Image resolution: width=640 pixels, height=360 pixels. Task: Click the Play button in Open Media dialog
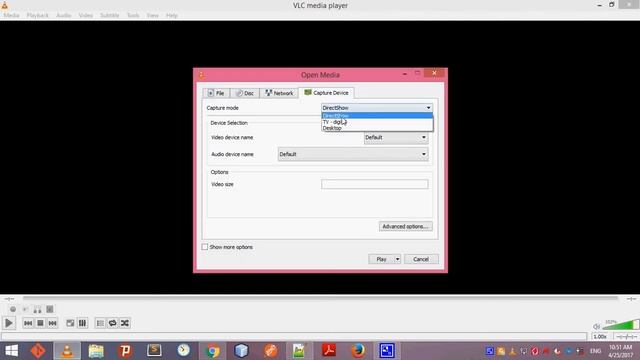pyautogui.click(x=381, y=259)
